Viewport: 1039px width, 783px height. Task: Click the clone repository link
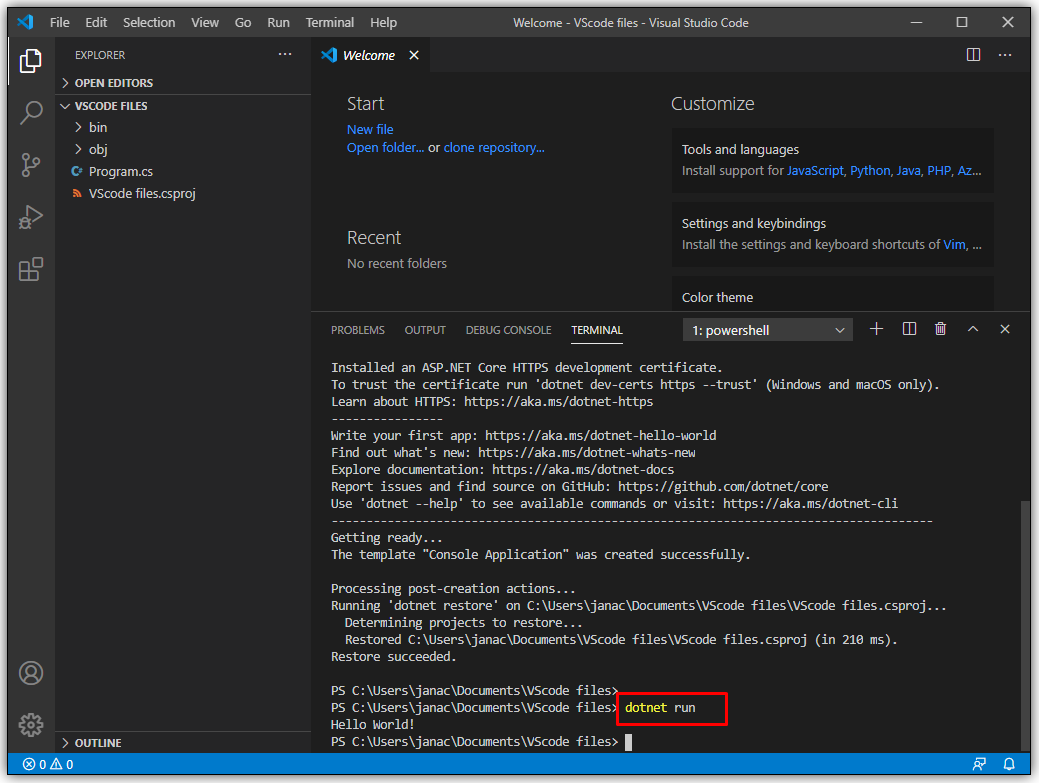(494, 147)
